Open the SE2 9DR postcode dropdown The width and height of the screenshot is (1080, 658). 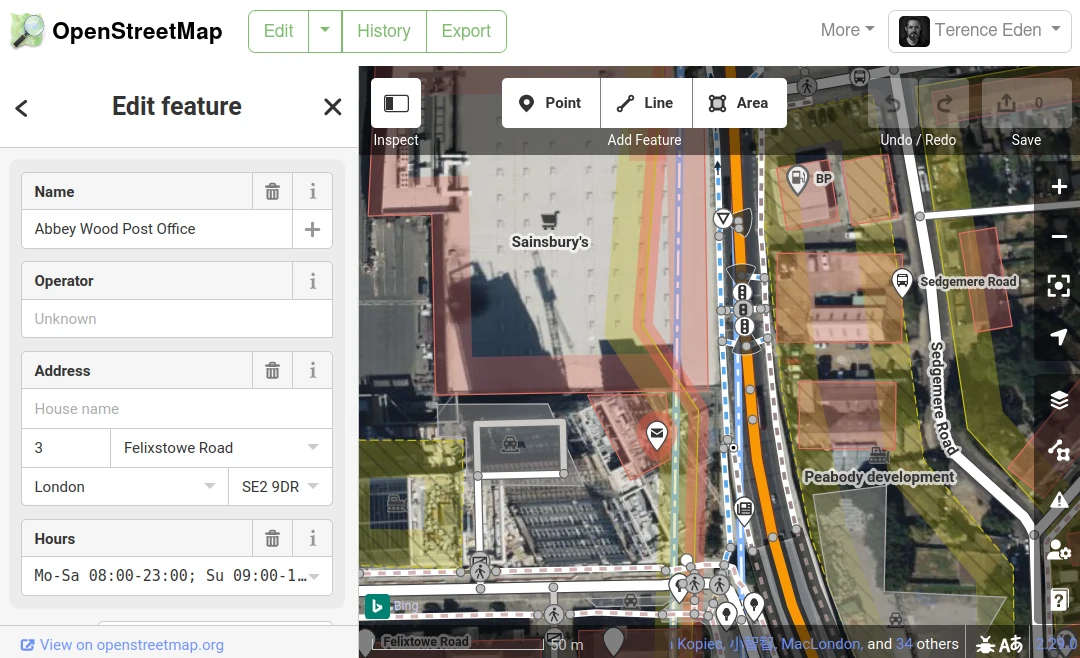tap(313, 486)
